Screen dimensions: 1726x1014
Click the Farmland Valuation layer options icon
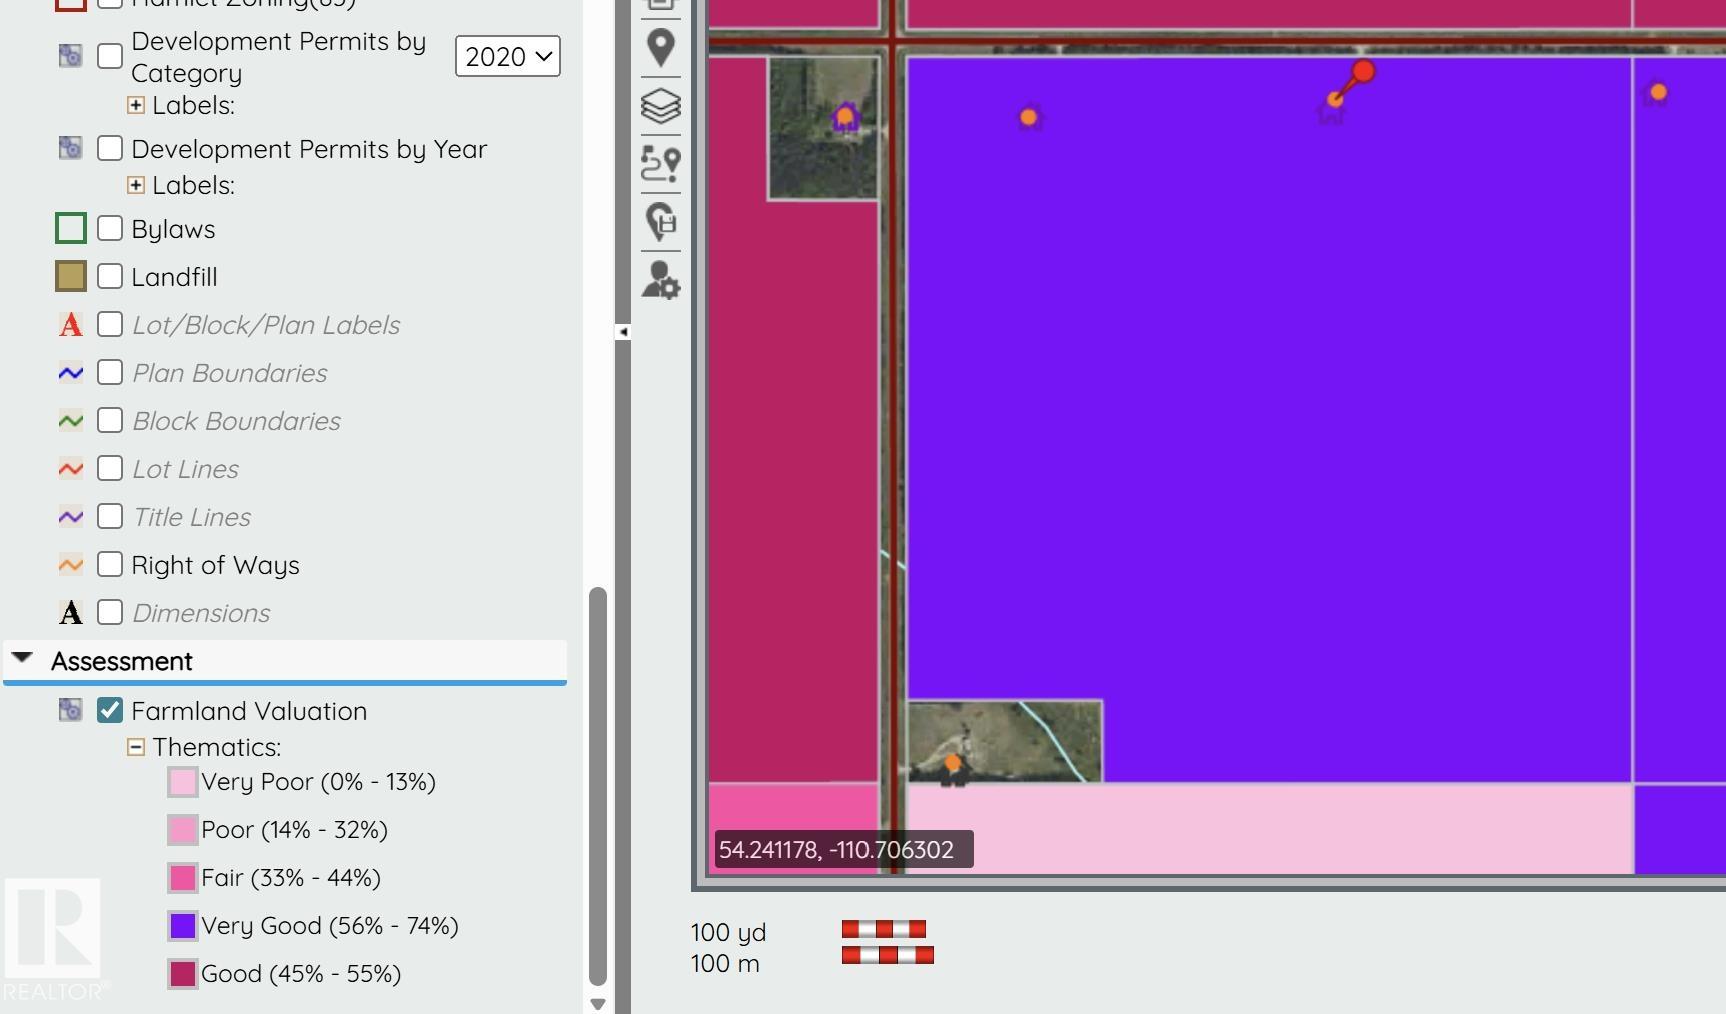point(70,710)
